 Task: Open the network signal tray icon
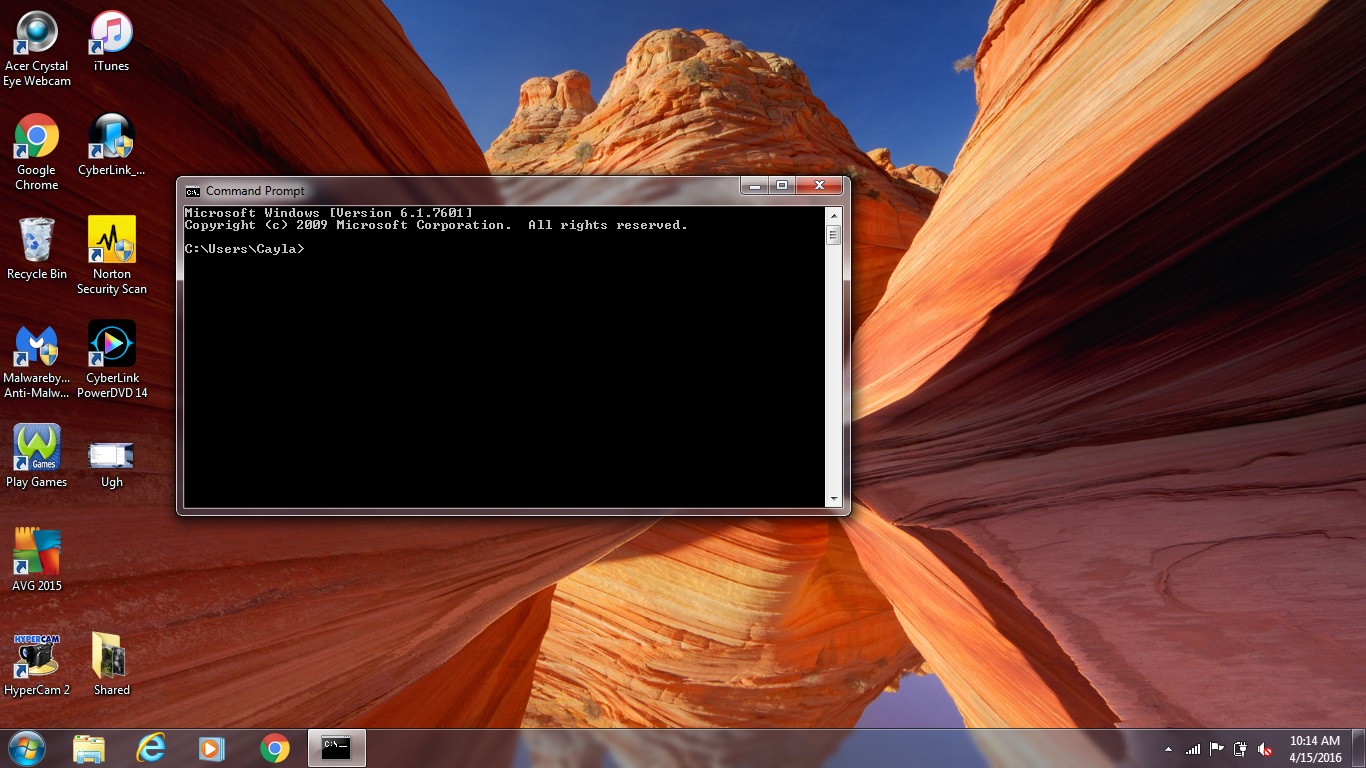(x=1193, y=749)
